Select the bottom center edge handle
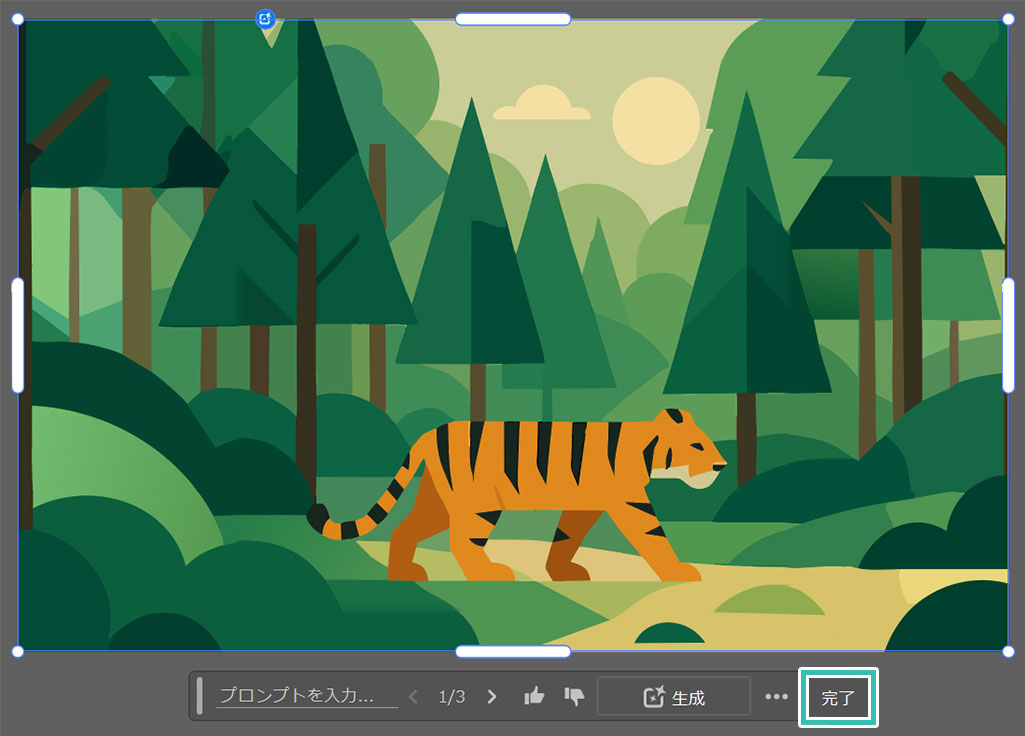This screenshot has height=736, width=1025. [x=513, y=652]
